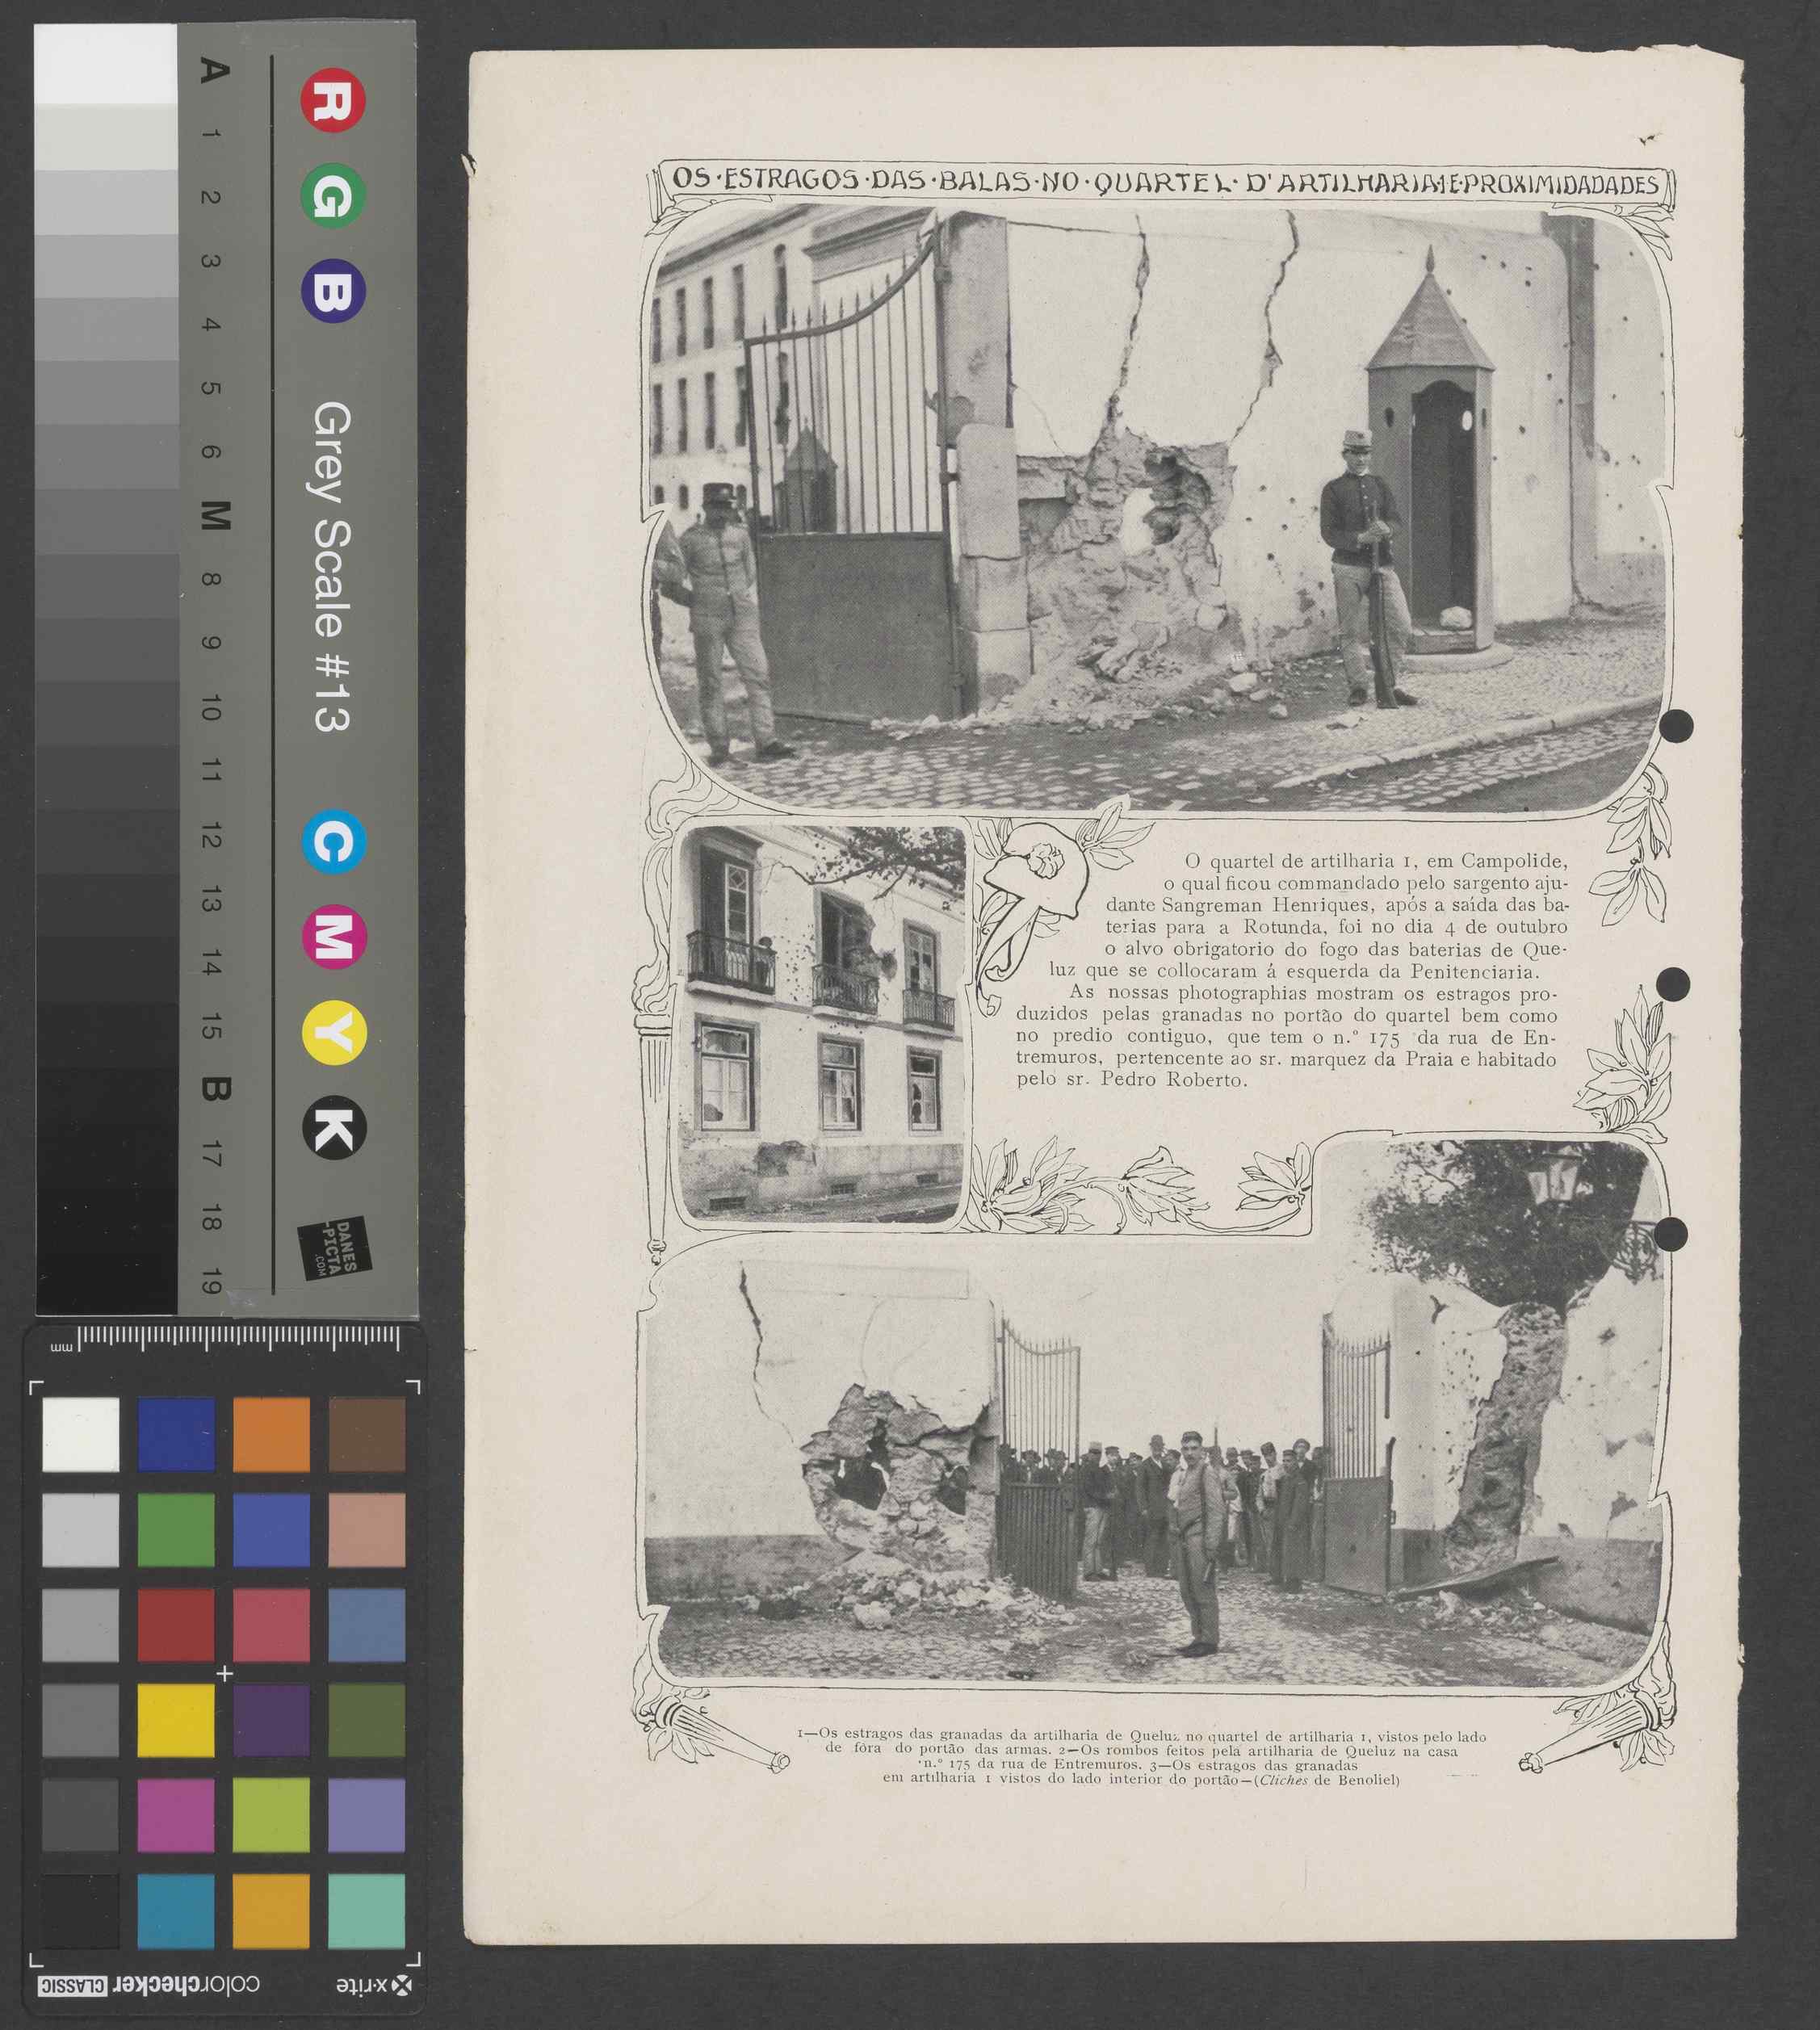Screen dimensions: 1820x2030
Task: Pick the yellow colorchecker patch
Action: click(x=176, y=1721)
